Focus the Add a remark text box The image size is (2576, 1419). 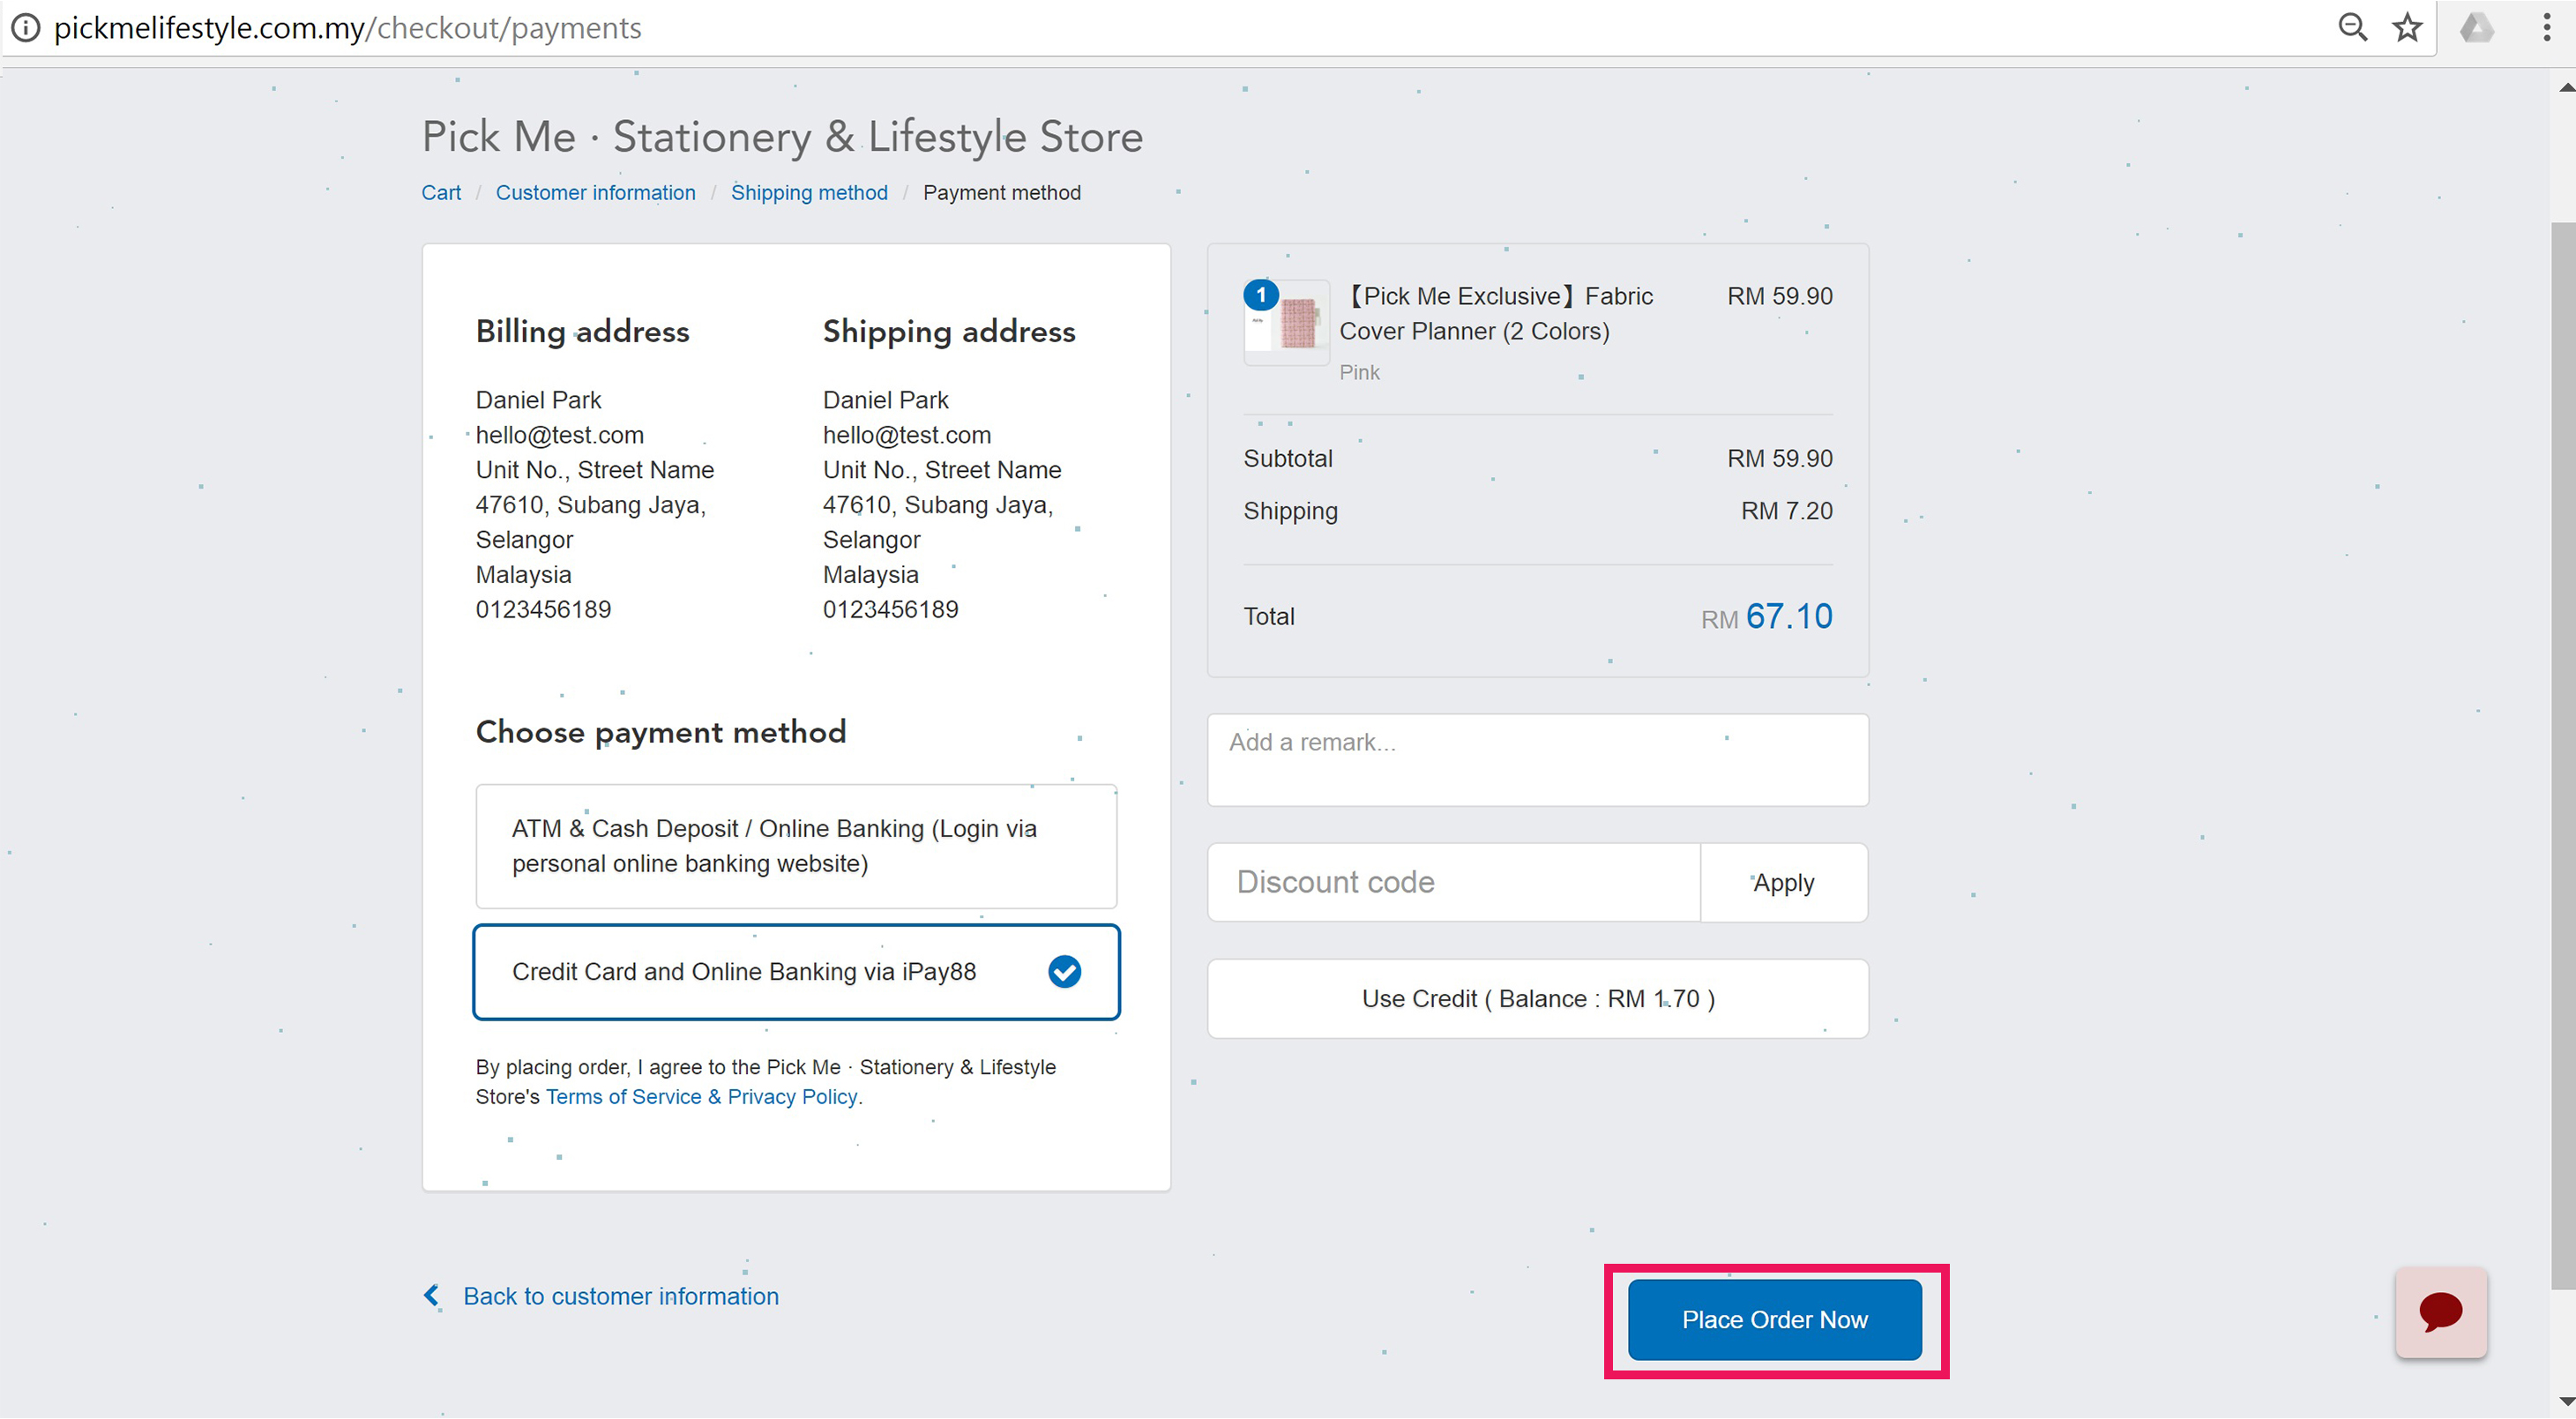1537,760
